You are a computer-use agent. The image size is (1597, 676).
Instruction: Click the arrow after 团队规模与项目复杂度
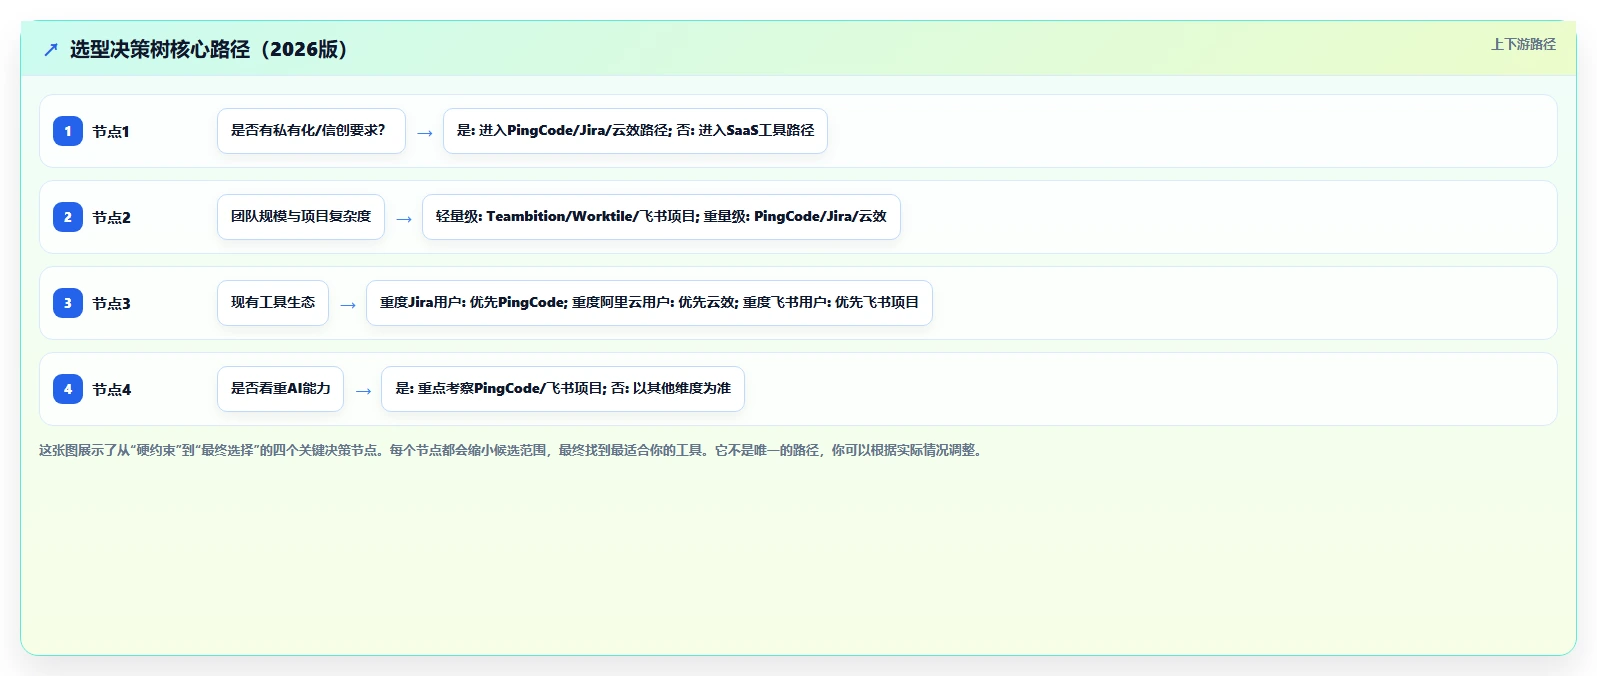pos(404,219)
